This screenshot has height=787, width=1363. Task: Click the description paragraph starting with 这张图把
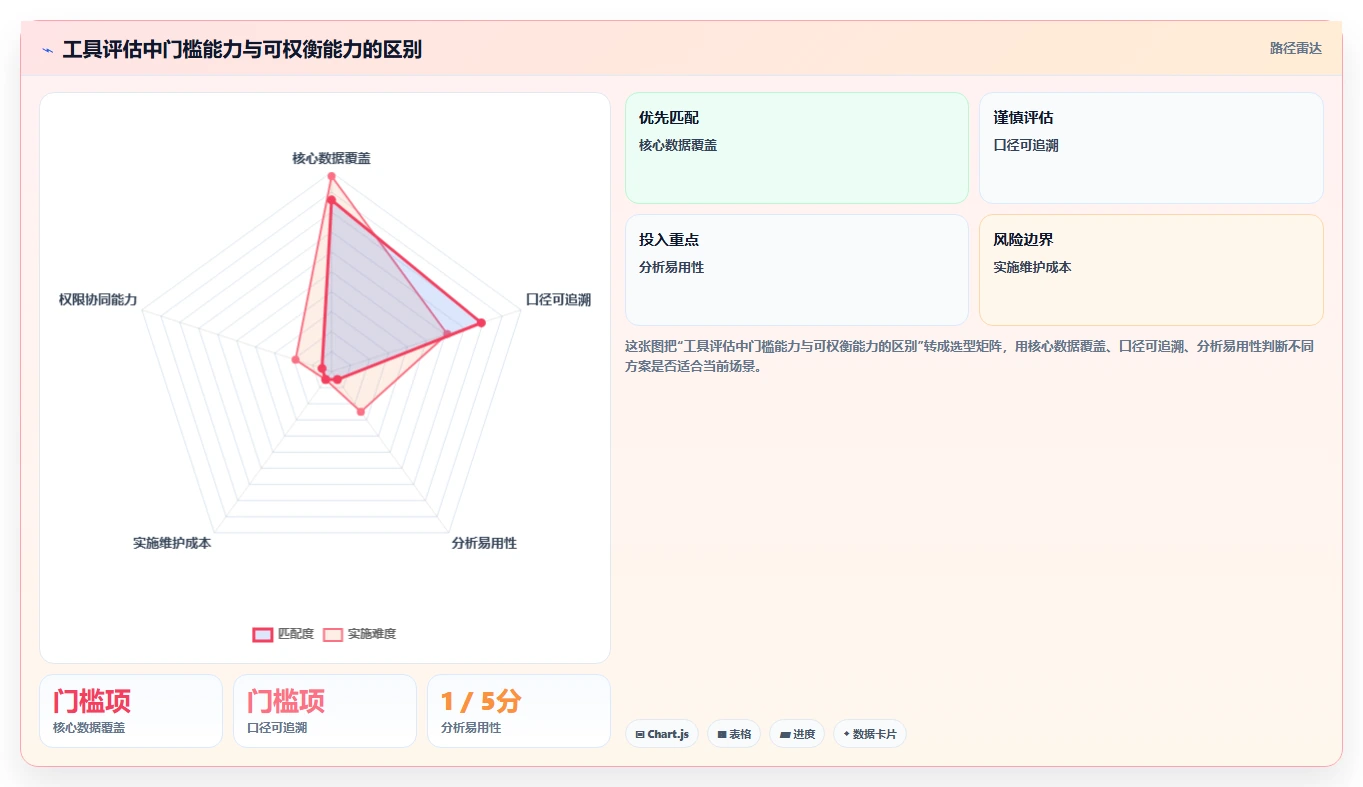[x=970, y=356]
